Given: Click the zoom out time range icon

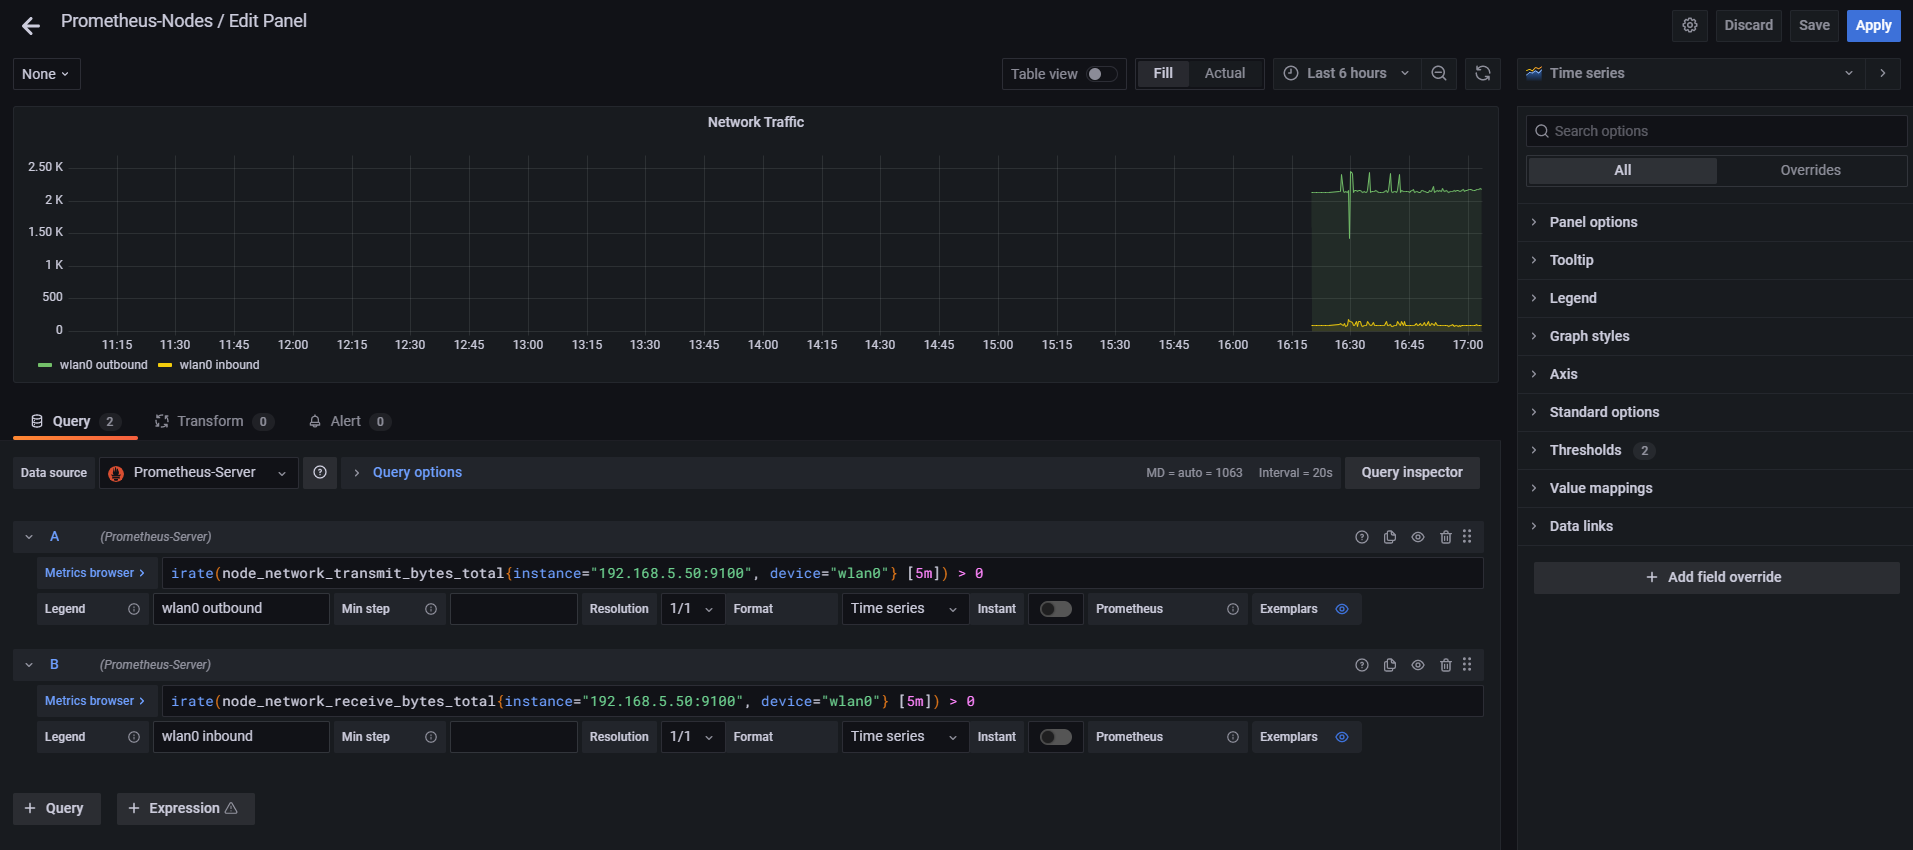Looking at the screenshot, I should (1439, 73).
